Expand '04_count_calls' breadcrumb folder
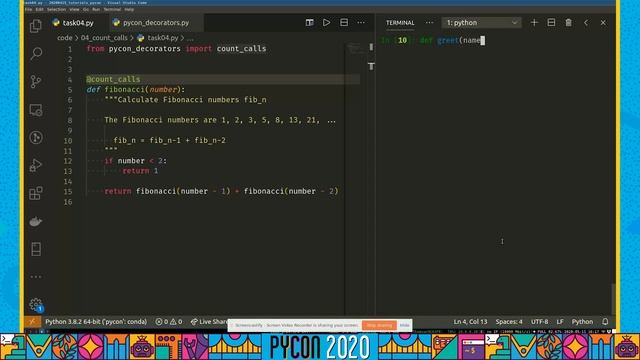 click(x=104, y=38)
